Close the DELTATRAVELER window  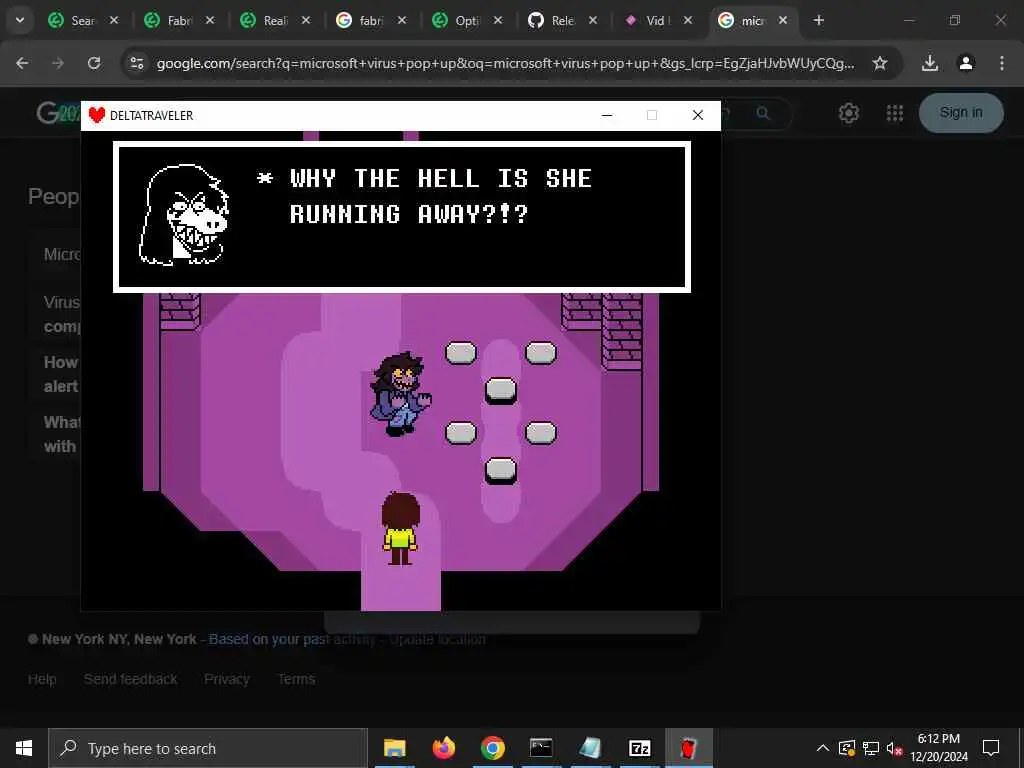[x=697, y=115]
